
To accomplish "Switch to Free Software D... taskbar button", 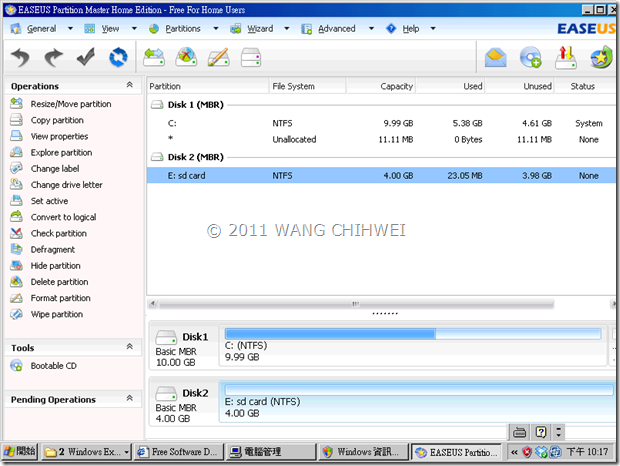I will coord(179,452).
